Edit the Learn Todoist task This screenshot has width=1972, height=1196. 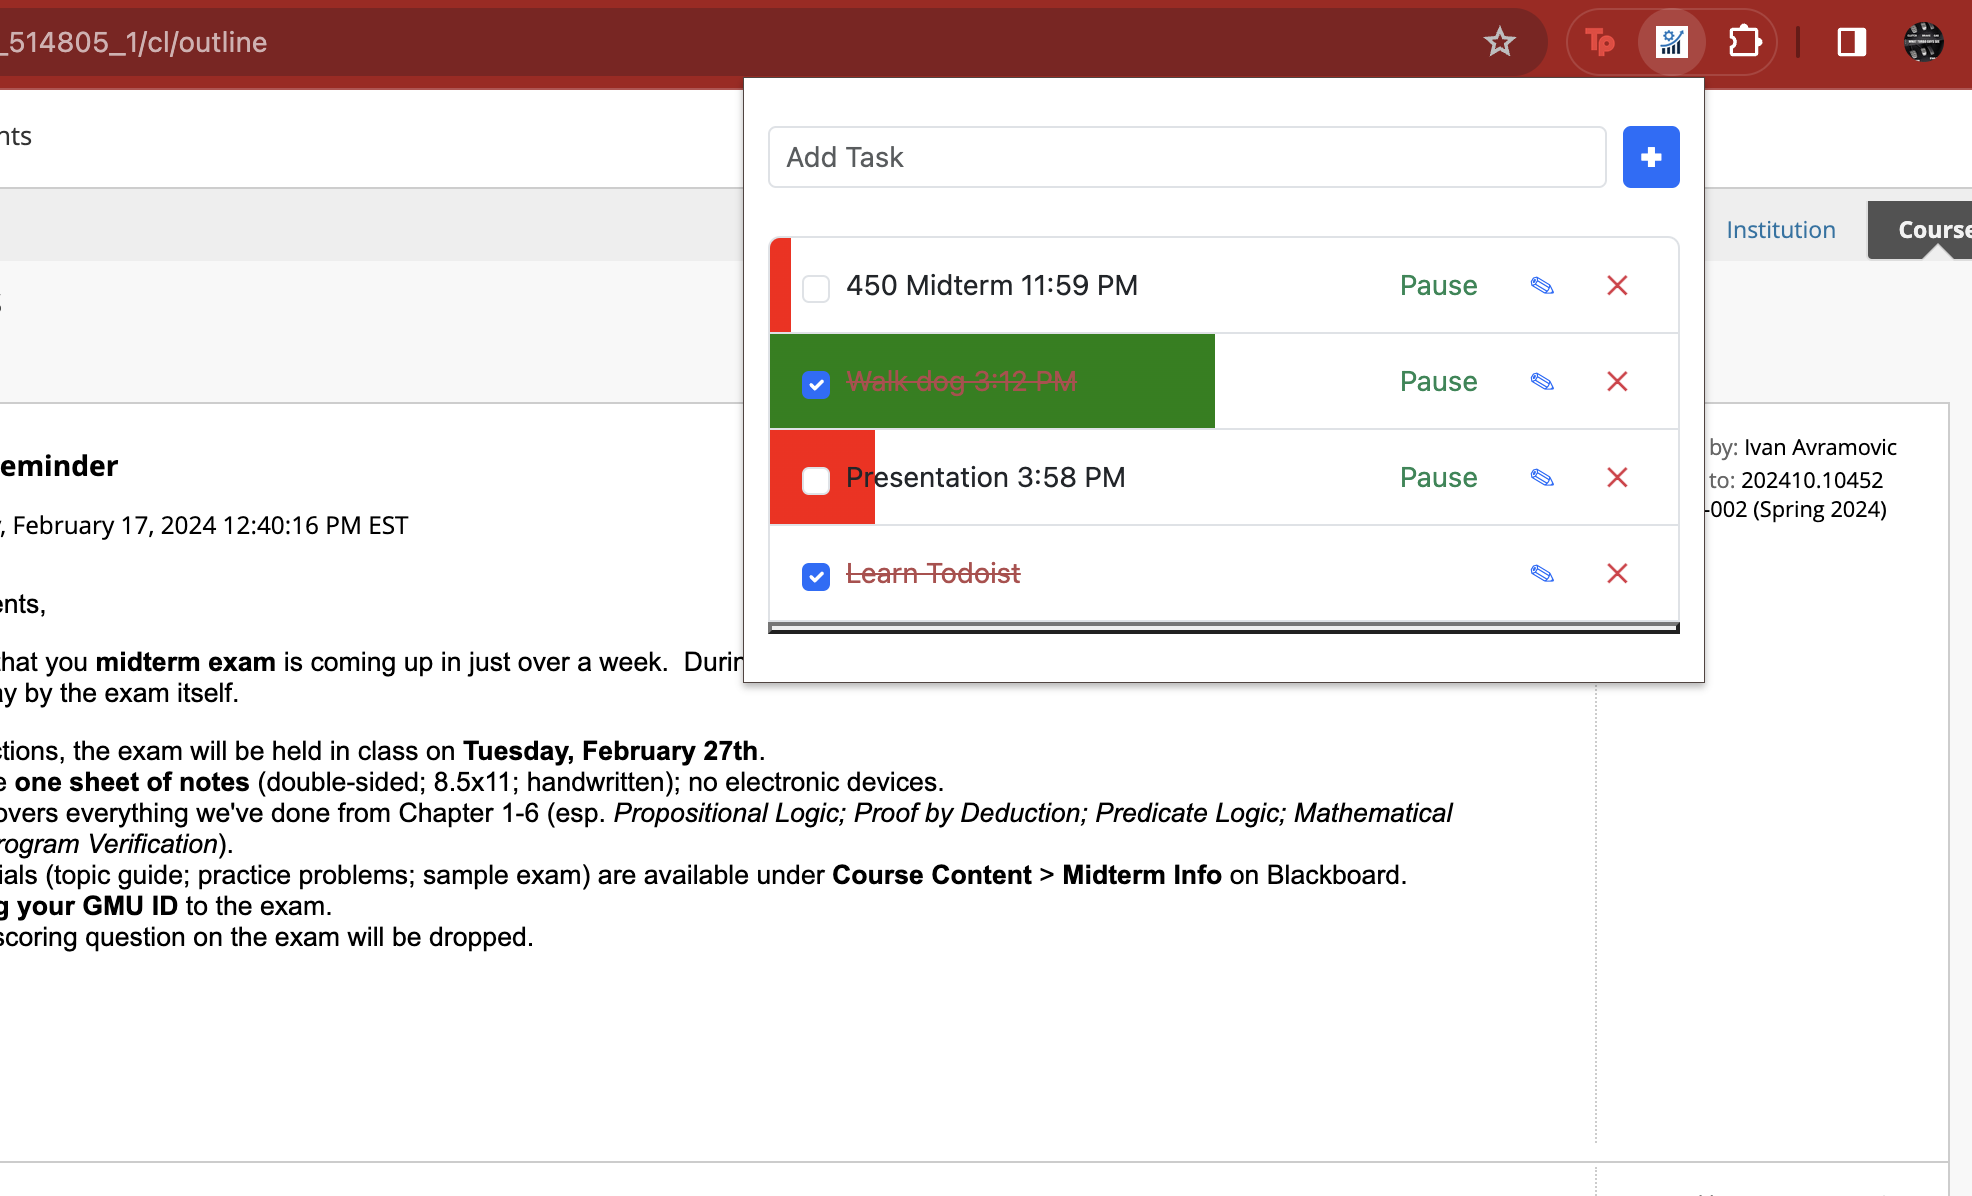tap(1542, 574)
